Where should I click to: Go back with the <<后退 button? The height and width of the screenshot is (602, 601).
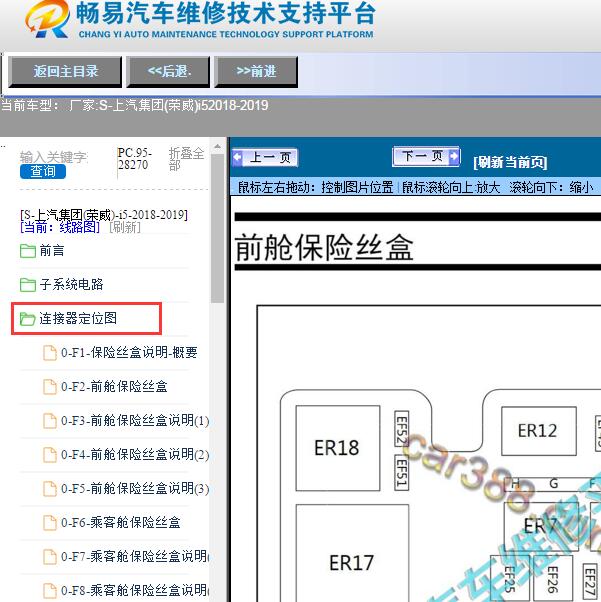click(168, 71)
